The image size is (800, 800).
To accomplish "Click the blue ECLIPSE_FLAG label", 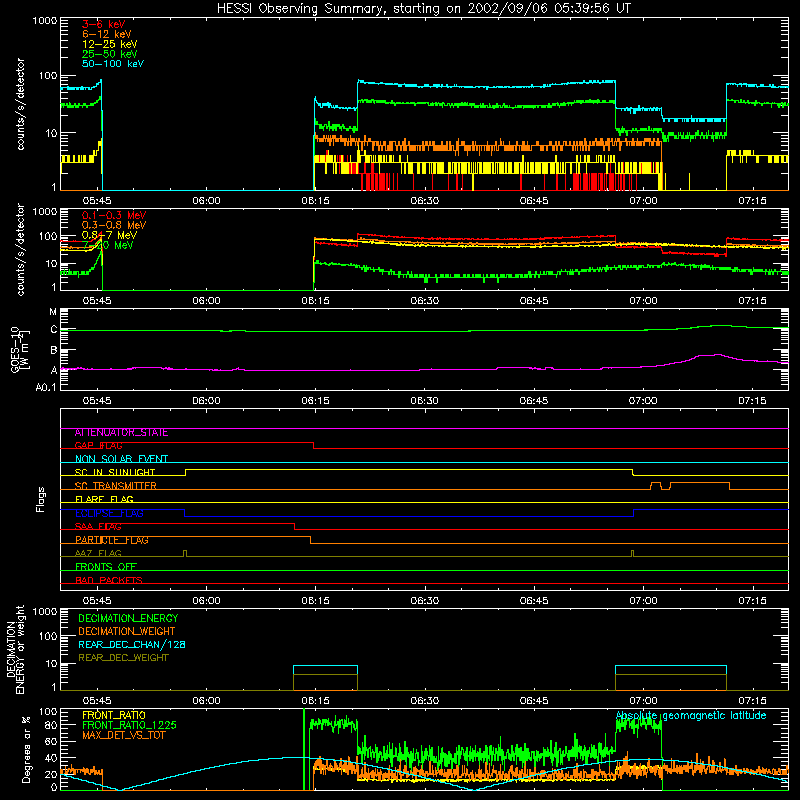I will coord(109,513).
